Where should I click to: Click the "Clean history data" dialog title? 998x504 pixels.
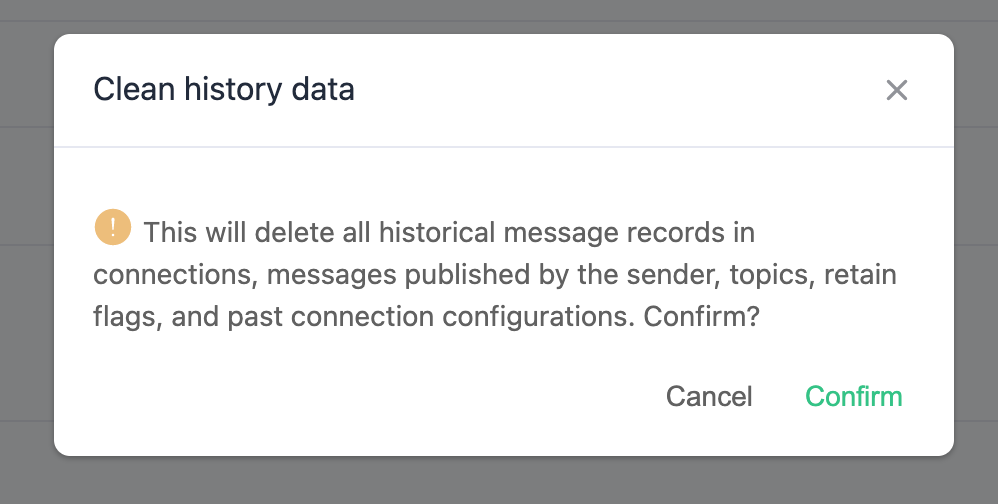224,91
